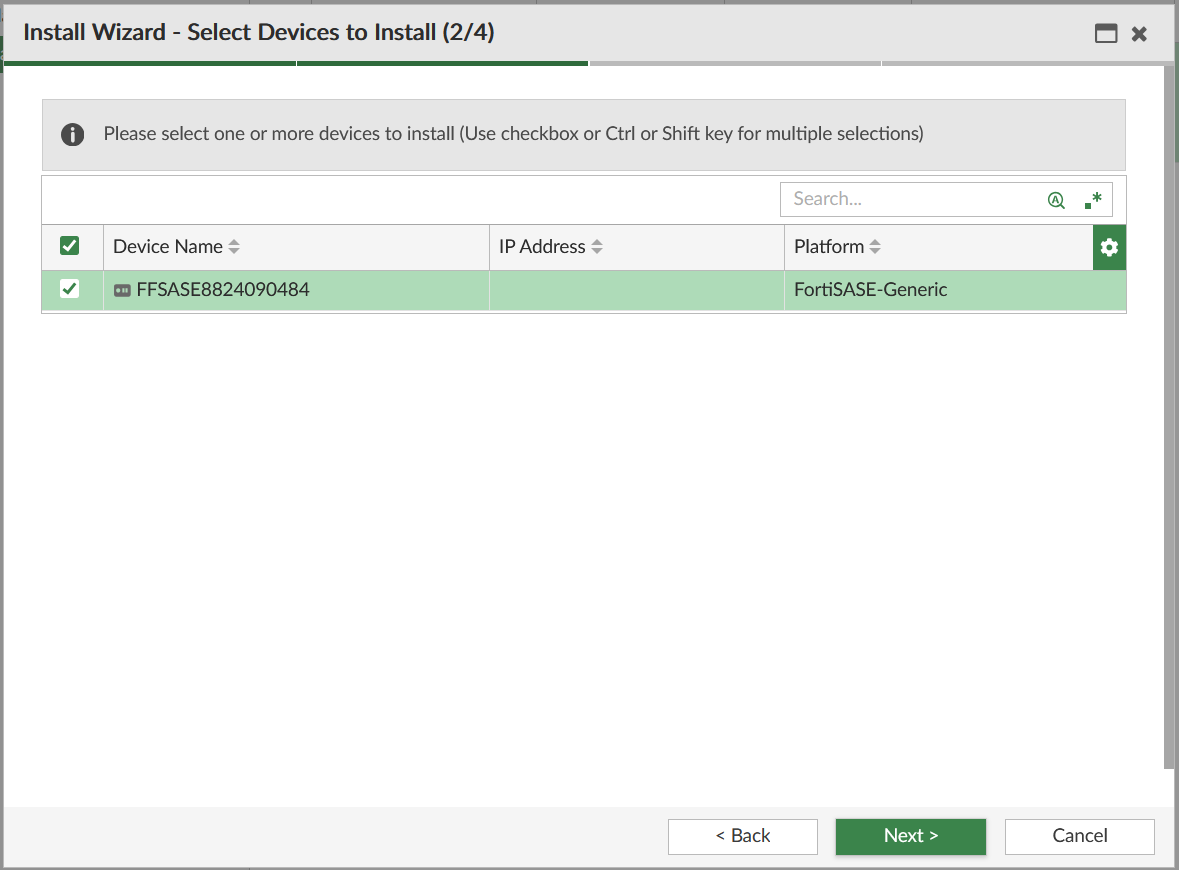The image size is (1179, 870).
Task: Open the column settings gear icon
Action: [1109, 247]
